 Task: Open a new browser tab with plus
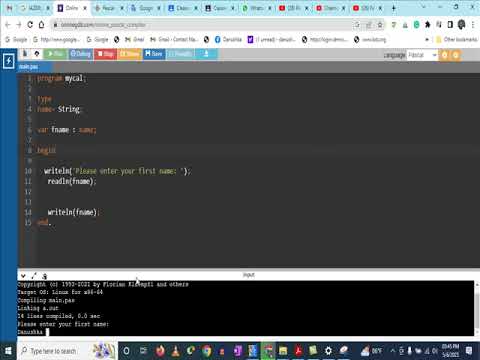click(394, 8)
